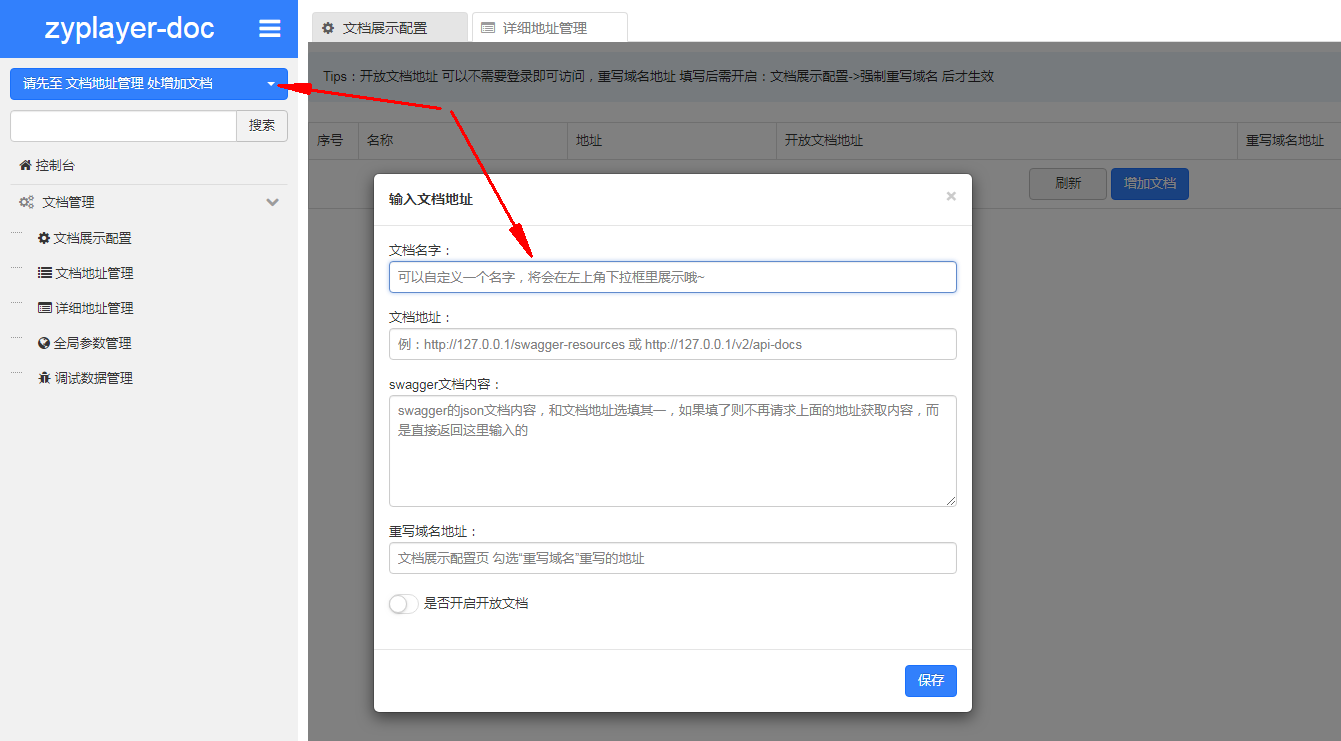
Task: Collapse the 文档管理 menu chevron
Action: click(272, 202)
